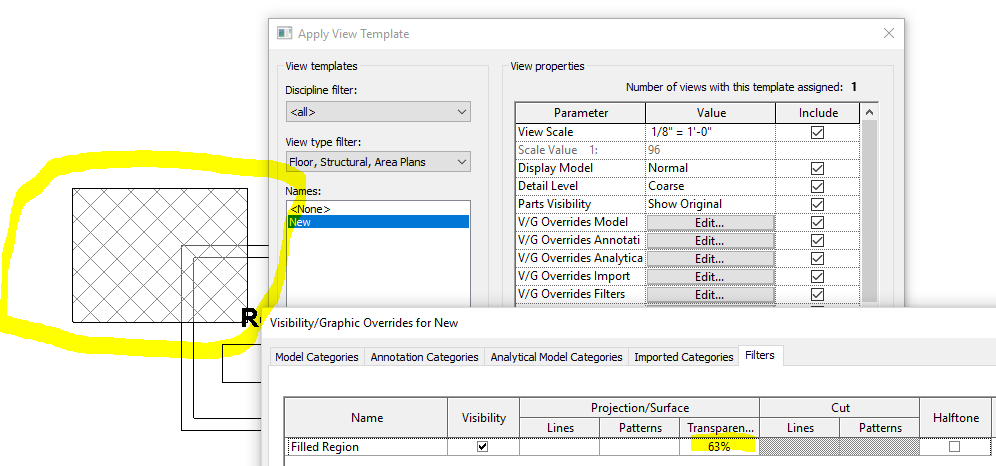Expand the View type filter dropdown
This screenshot has width=996, height=466.
pos(378,161)
